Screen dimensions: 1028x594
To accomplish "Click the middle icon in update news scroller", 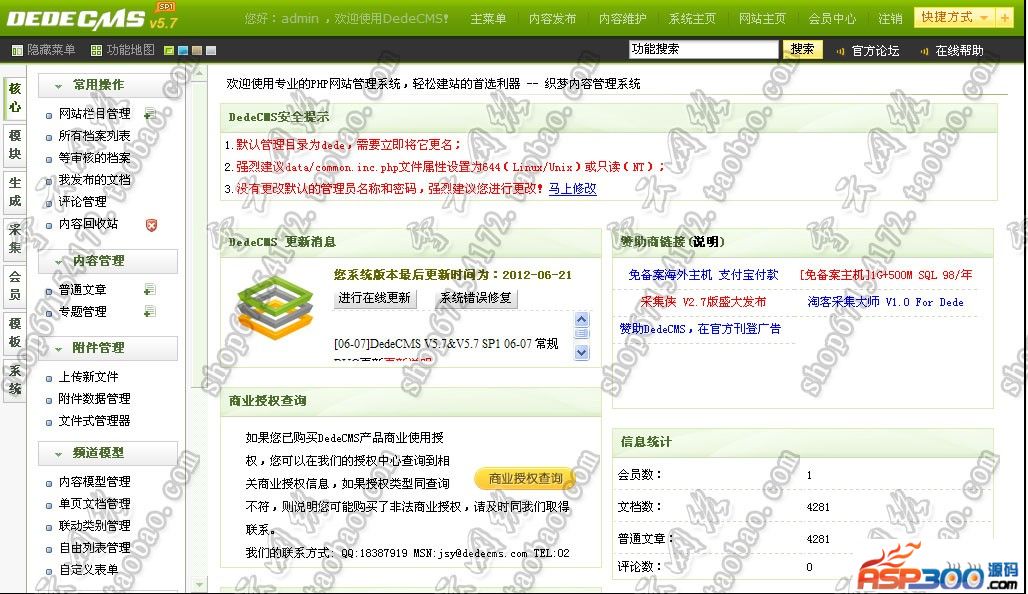I will (582, 334).
